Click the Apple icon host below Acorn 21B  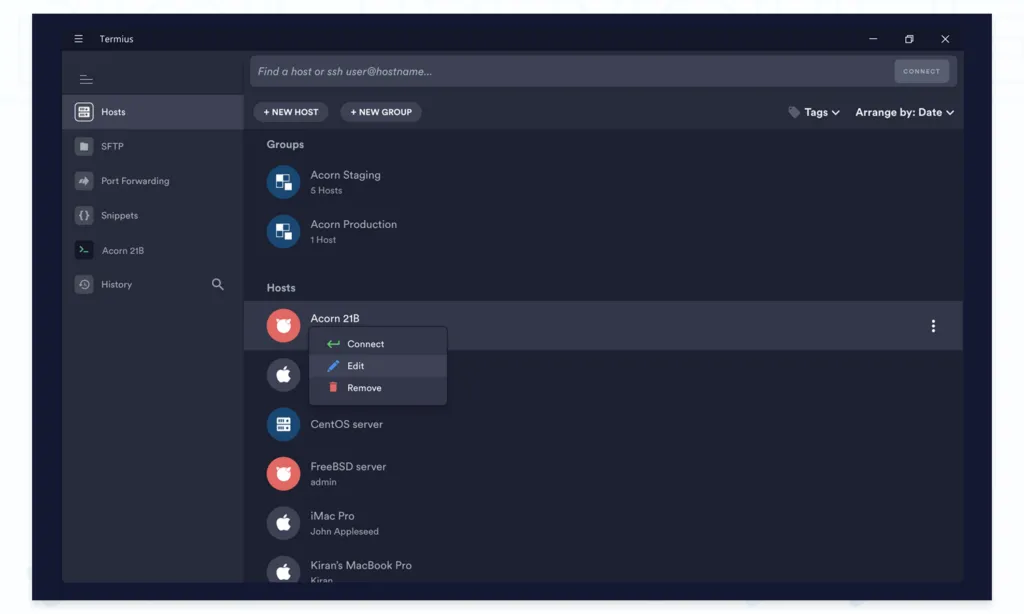283,375
